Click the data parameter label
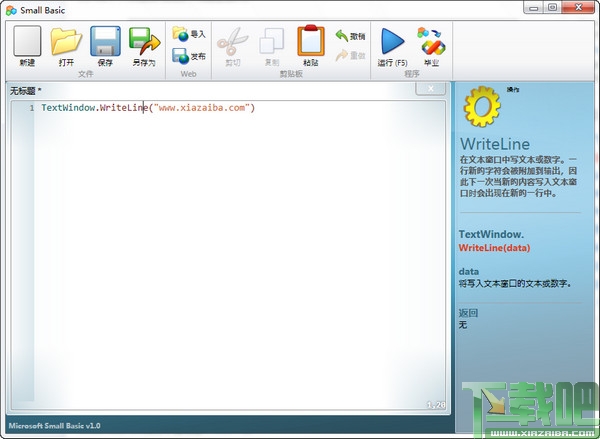Viewport: 600px width, 439px height. [469, 271]
